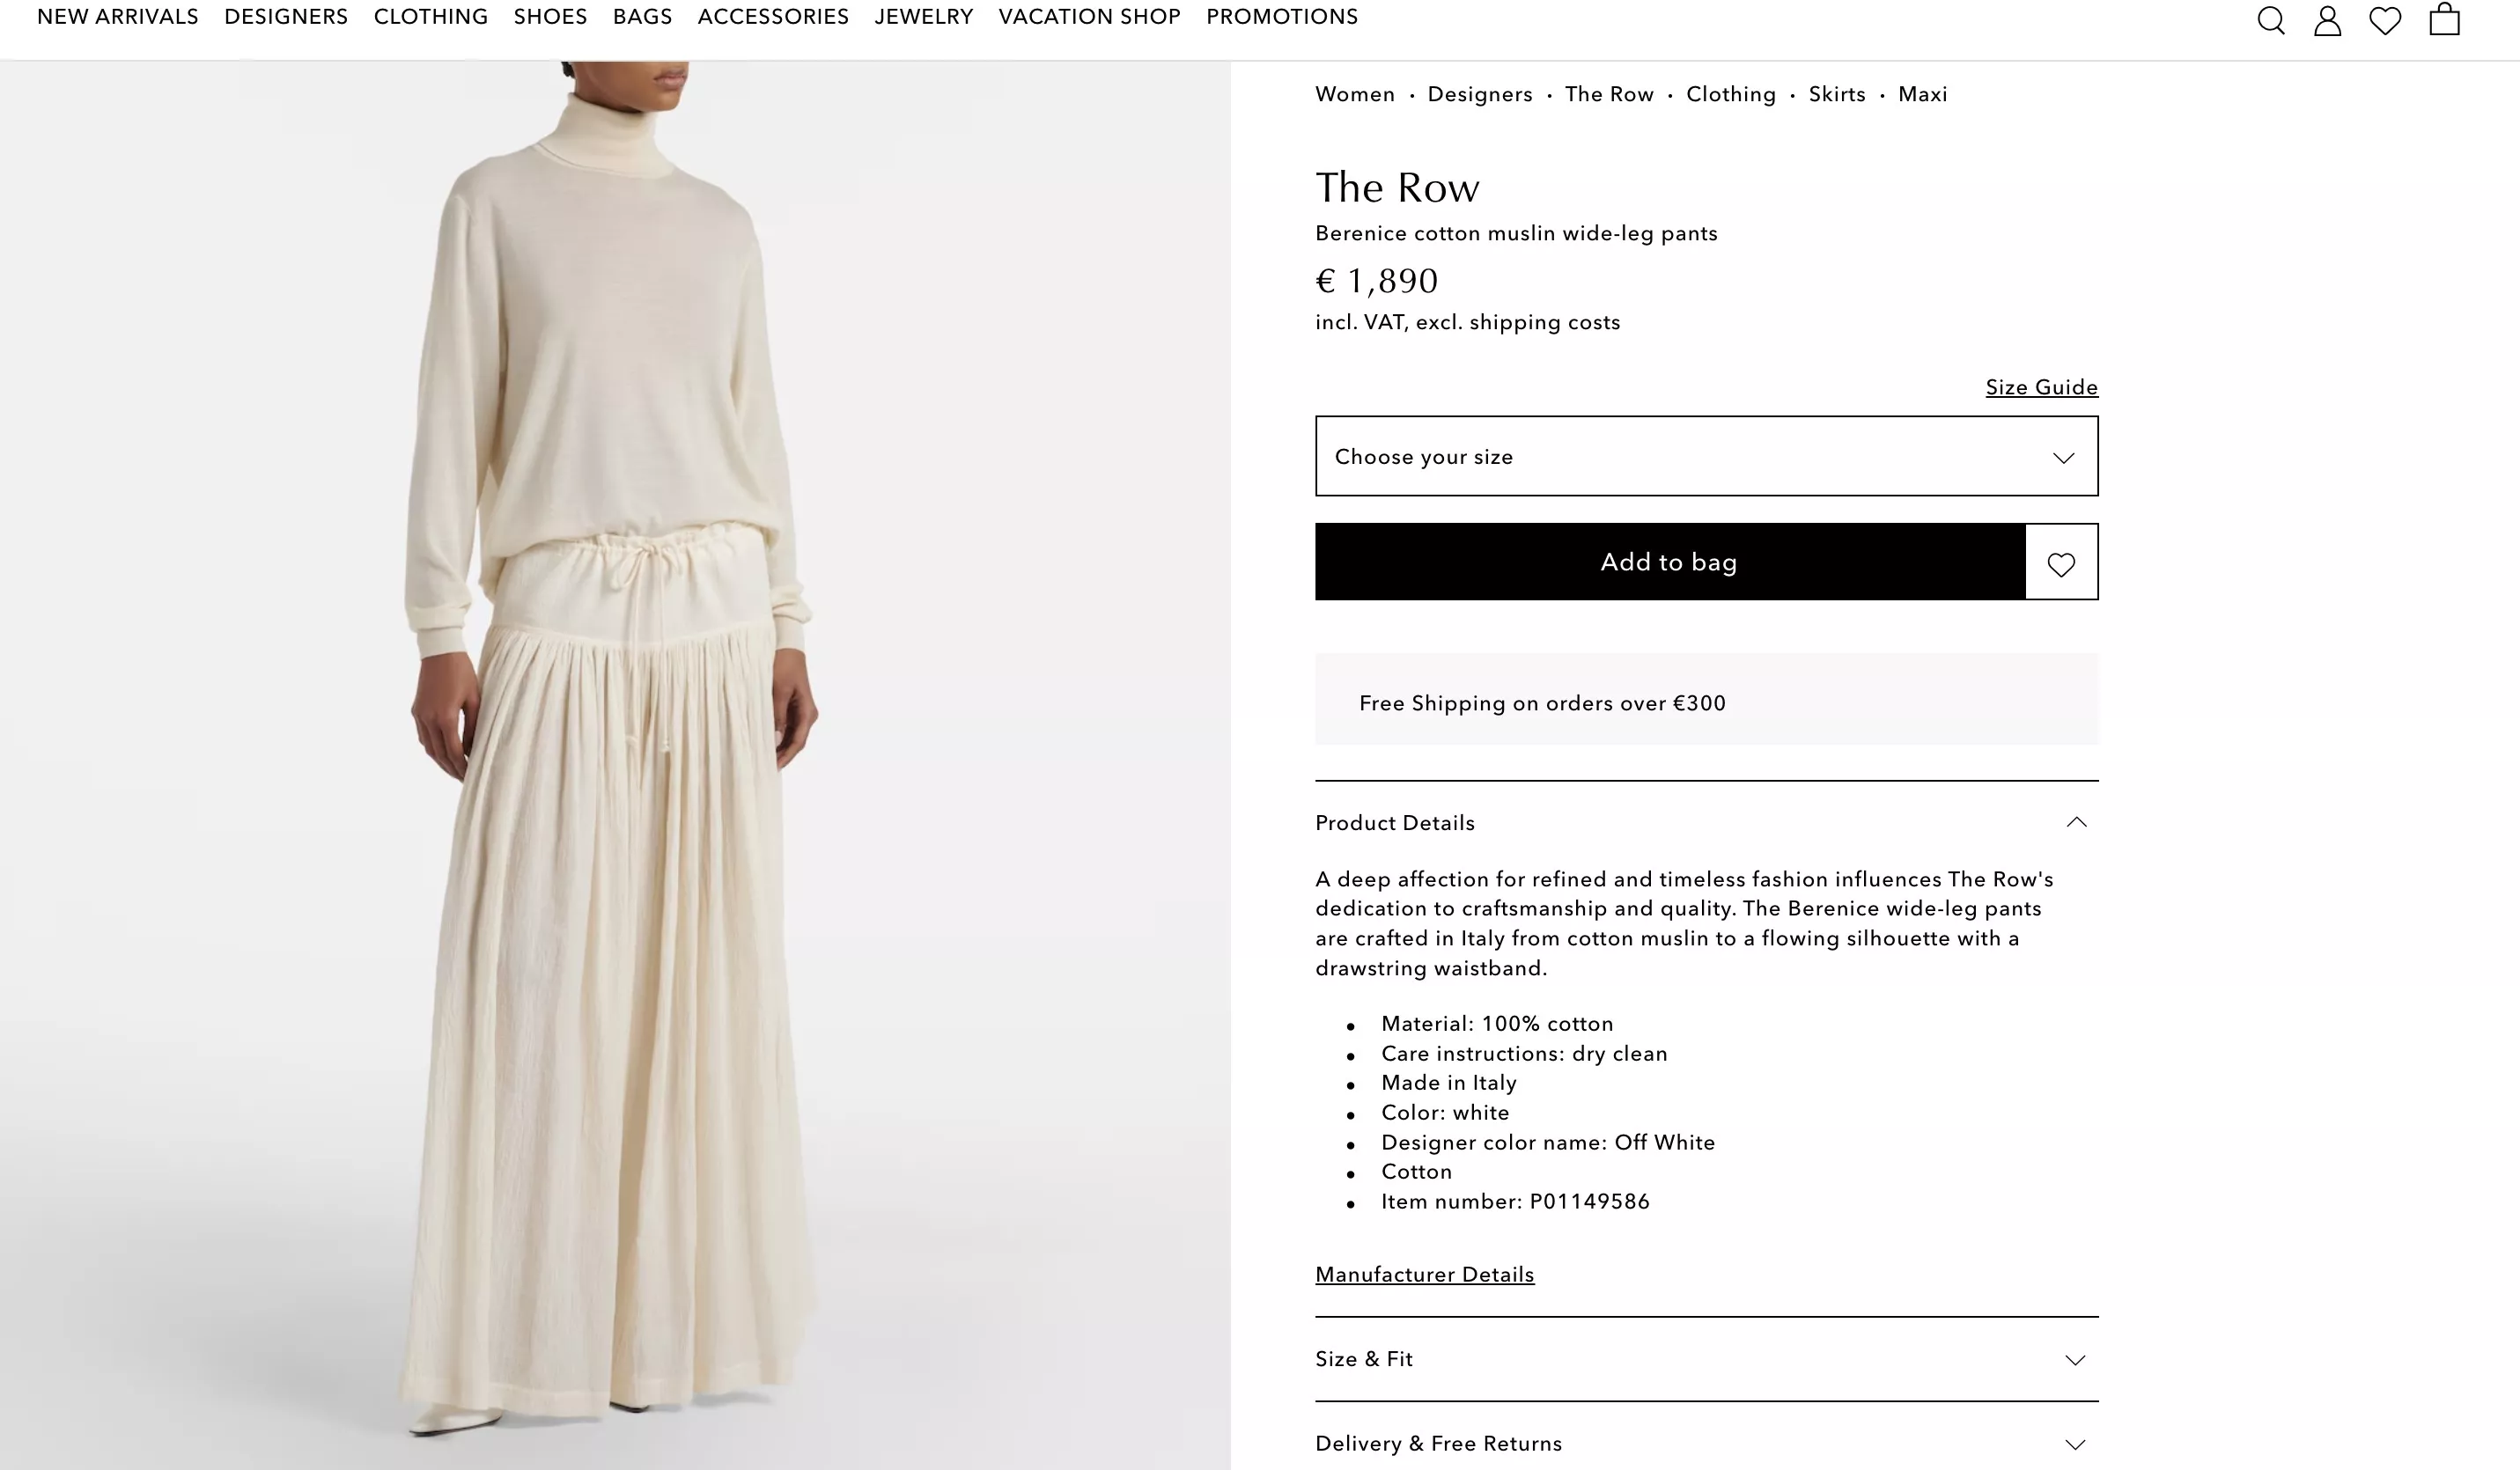Screen dimensions: 2520x1470
Task: Open the VACATION SHOP menu
Action: (x=1089, y=17)
